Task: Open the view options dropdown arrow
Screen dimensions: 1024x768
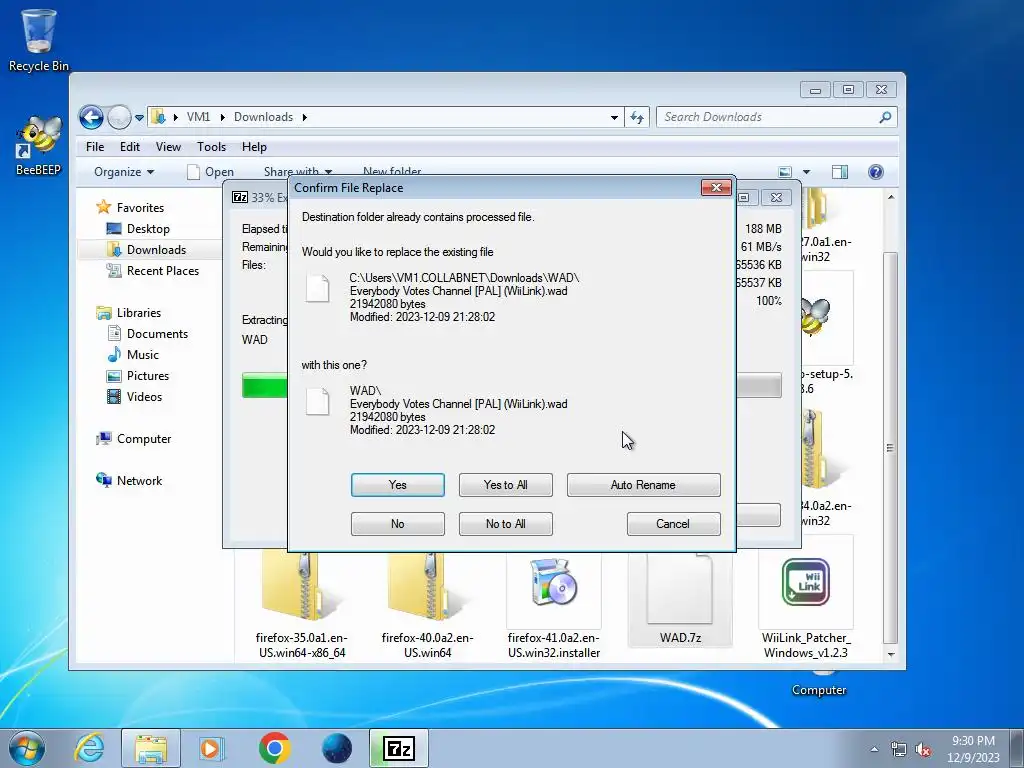Action: point(807,172)
